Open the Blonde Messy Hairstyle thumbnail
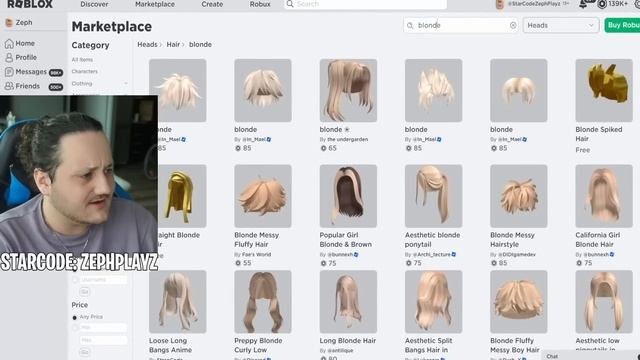Screen dimensions: 640x360 click(x=518, y=196)
